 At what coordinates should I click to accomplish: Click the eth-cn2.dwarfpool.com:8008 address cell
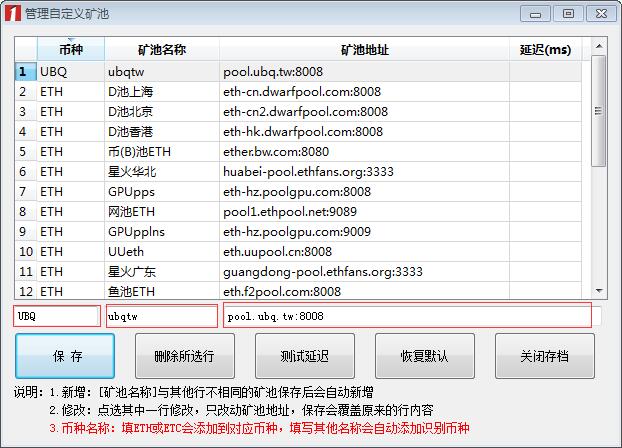pos(365,112)
